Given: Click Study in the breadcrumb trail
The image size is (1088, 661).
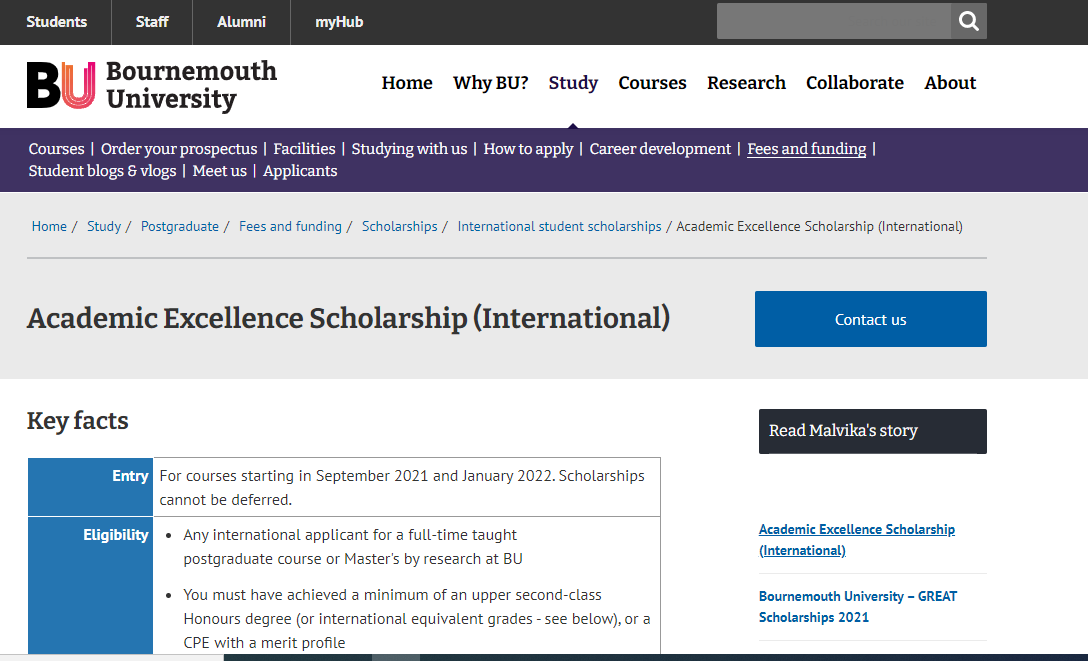Looking at the screenshot, I should (104, 226).
